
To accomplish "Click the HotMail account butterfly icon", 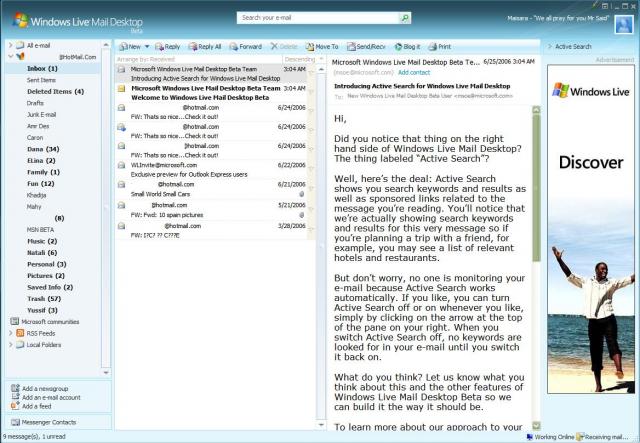I will click(20, 56).
